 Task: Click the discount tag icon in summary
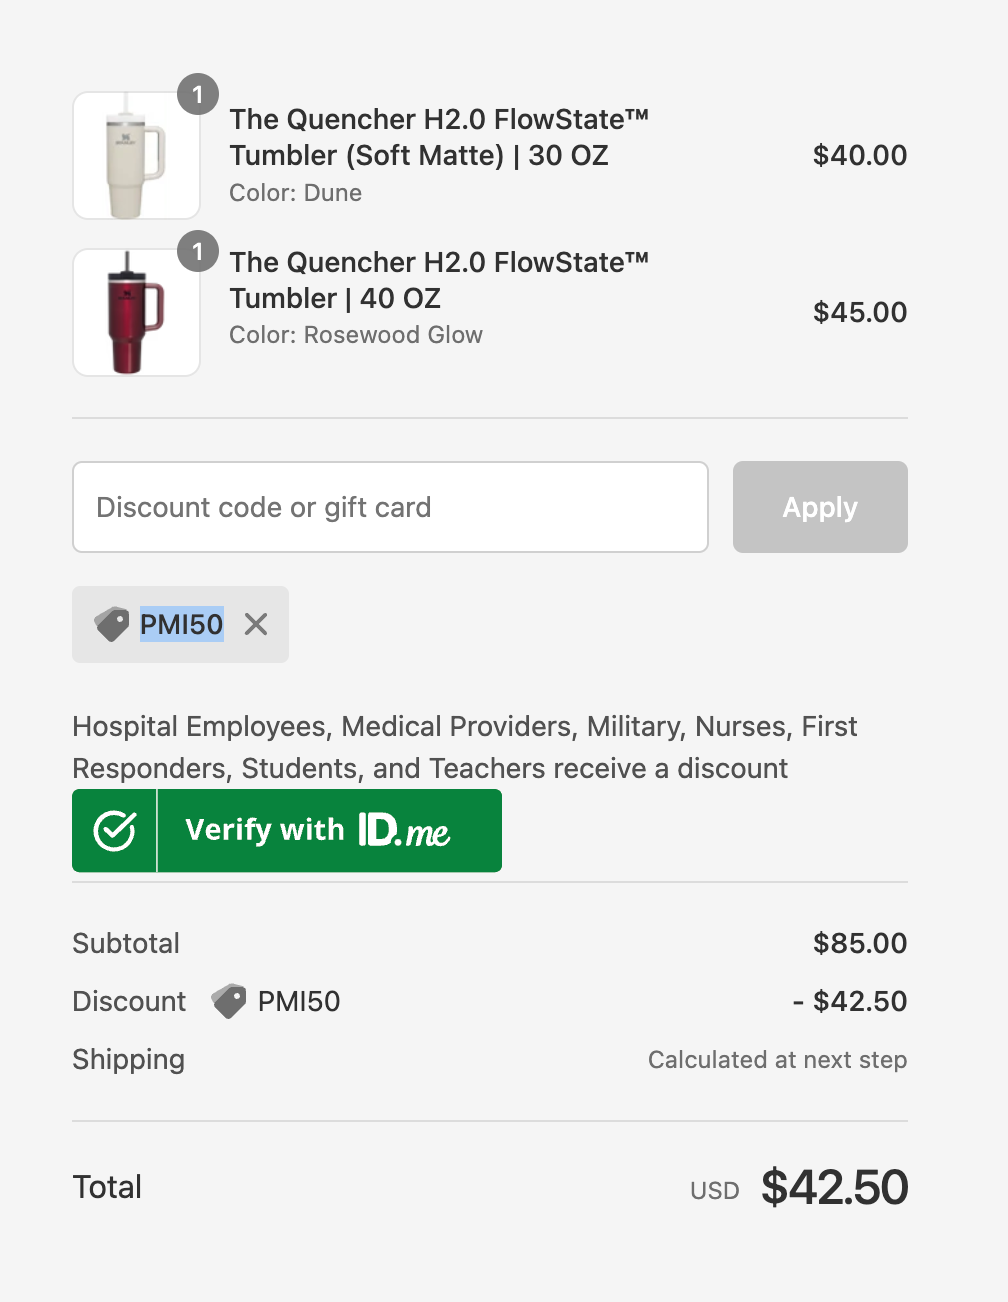(x=229, y=1001)
